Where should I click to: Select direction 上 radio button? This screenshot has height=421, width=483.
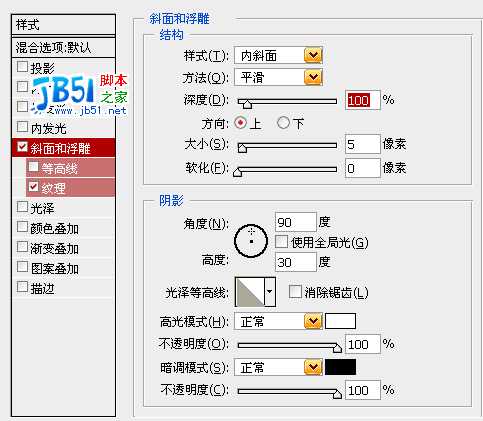tap(240, 123)
